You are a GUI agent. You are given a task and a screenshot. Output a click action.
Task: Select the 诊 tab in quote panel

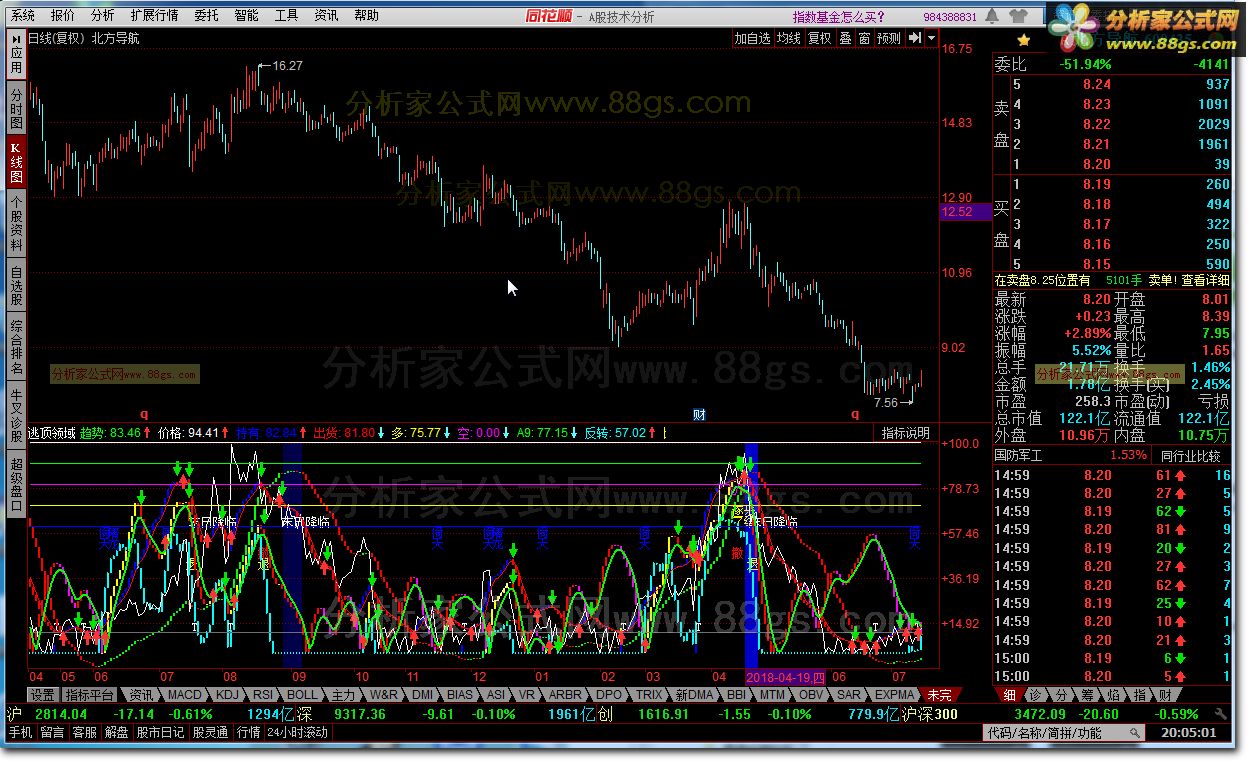point(1035,694)
